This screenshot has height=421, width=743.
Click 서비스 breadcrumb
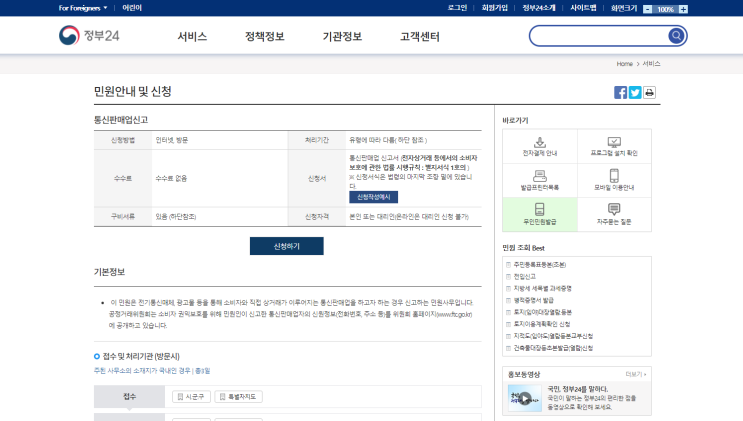click(x=652, y=64)
